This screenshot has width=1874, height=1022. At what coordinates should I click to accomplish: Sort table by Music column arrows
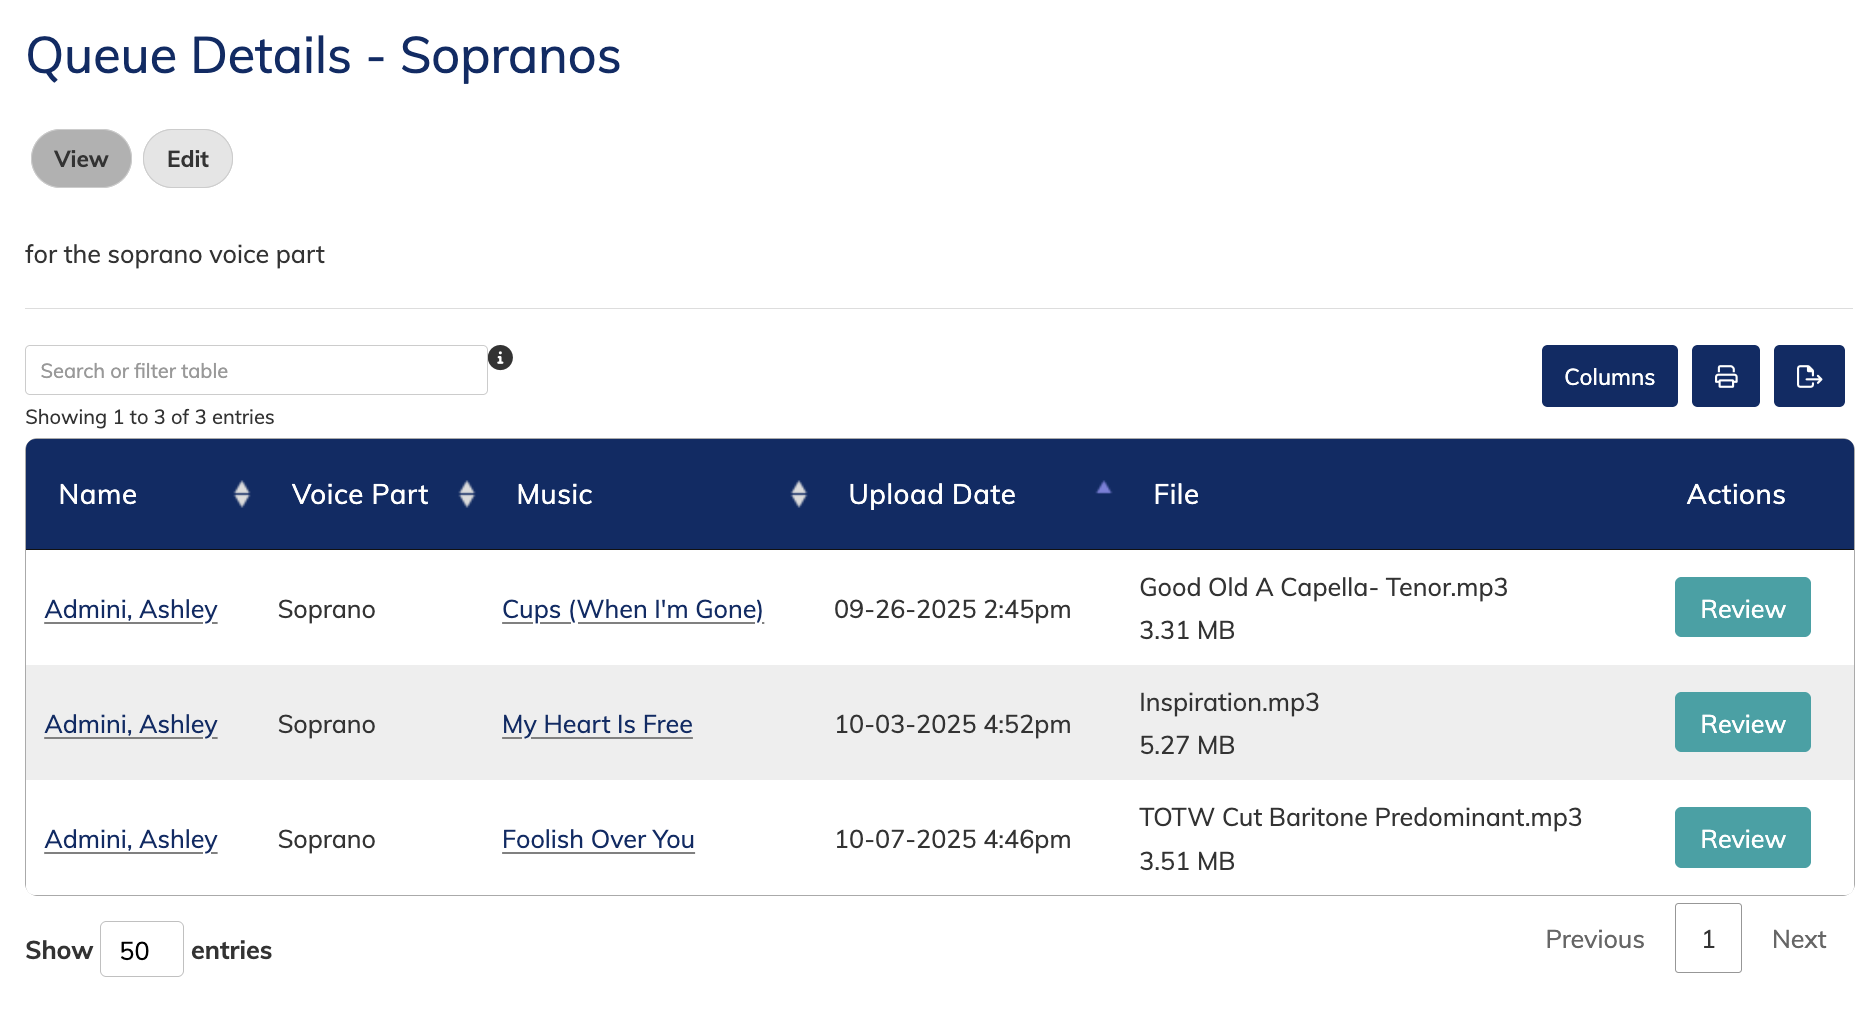pyautogui.click(x=798, y=494)
